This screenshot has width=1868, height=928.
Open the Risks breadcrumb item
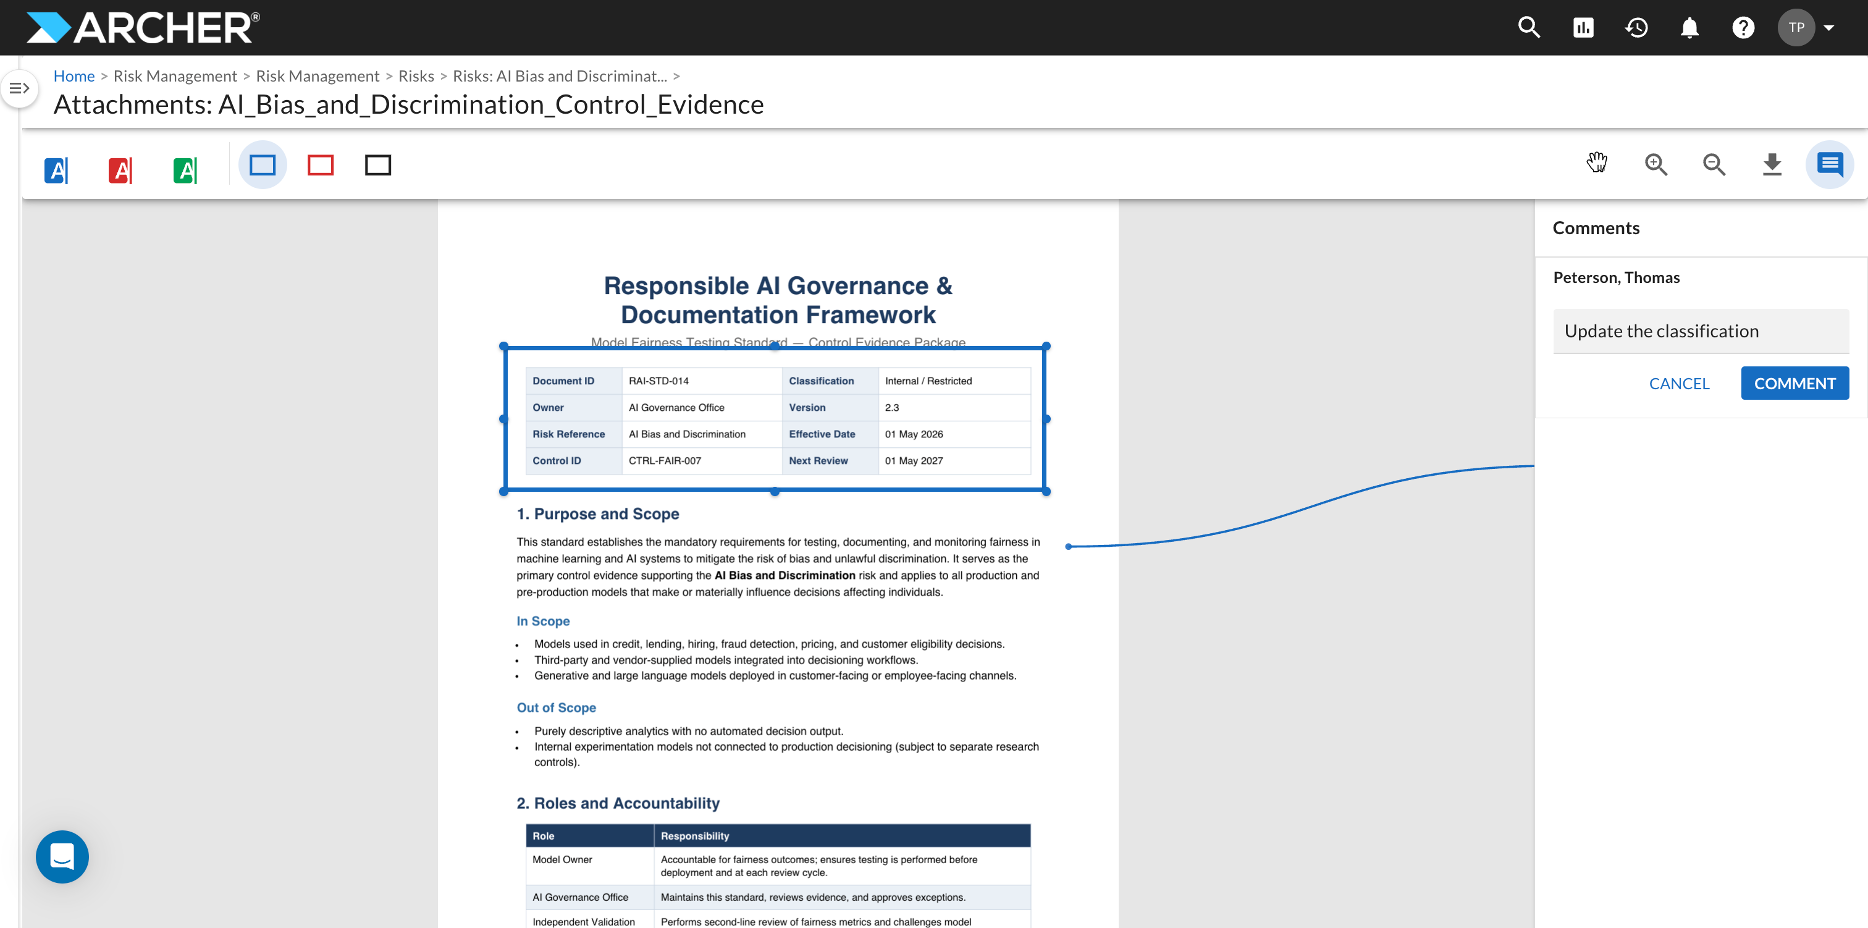pos(416,76)
